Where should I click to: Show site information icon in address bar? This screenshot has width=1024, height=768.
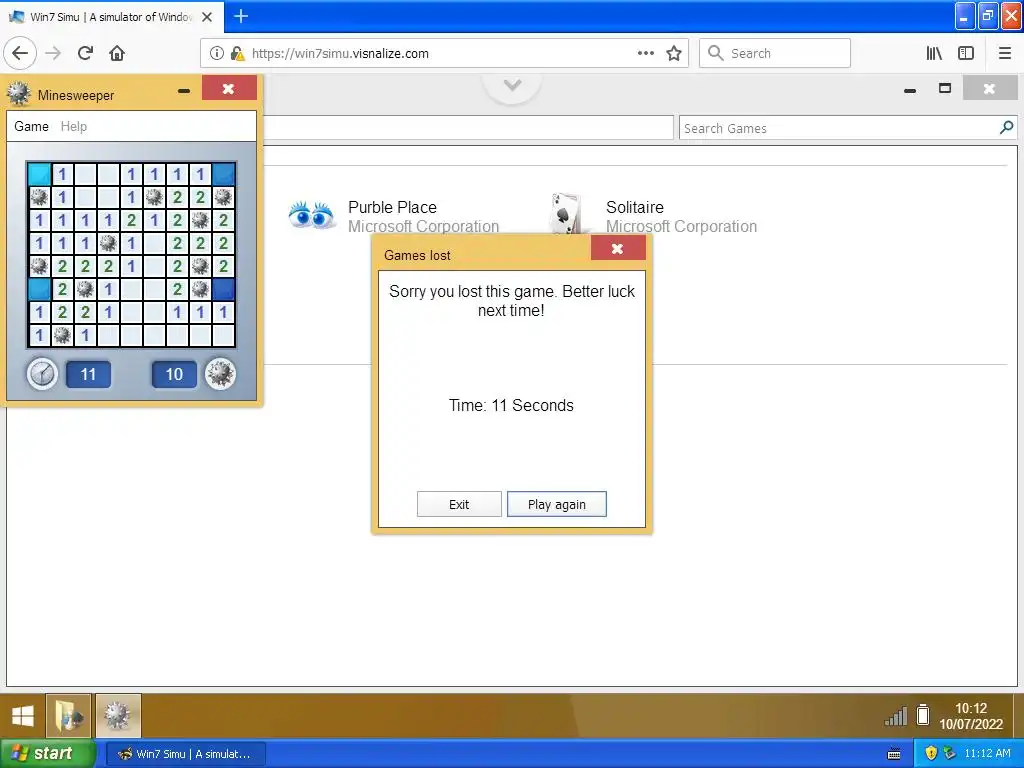coord(216,54)
